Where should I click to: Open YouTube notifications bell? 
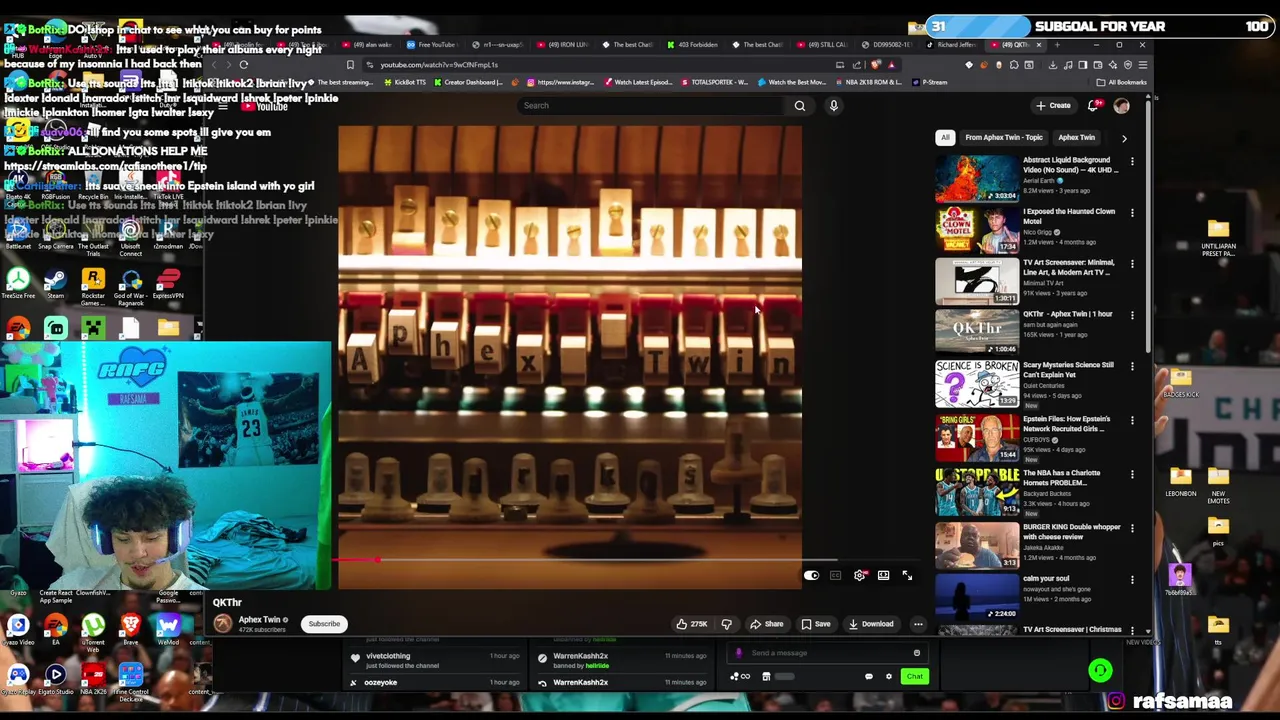point(1095,105)
